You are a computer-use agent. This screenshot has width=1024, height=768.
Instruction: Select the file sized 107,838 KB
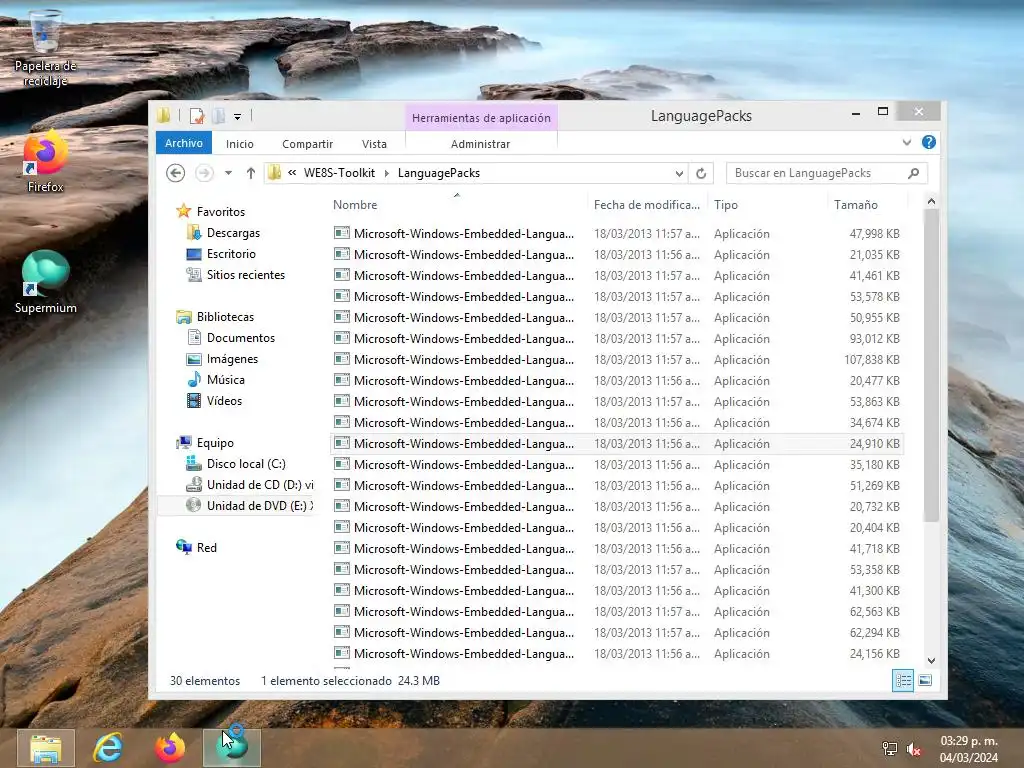[x=617, y=360]
